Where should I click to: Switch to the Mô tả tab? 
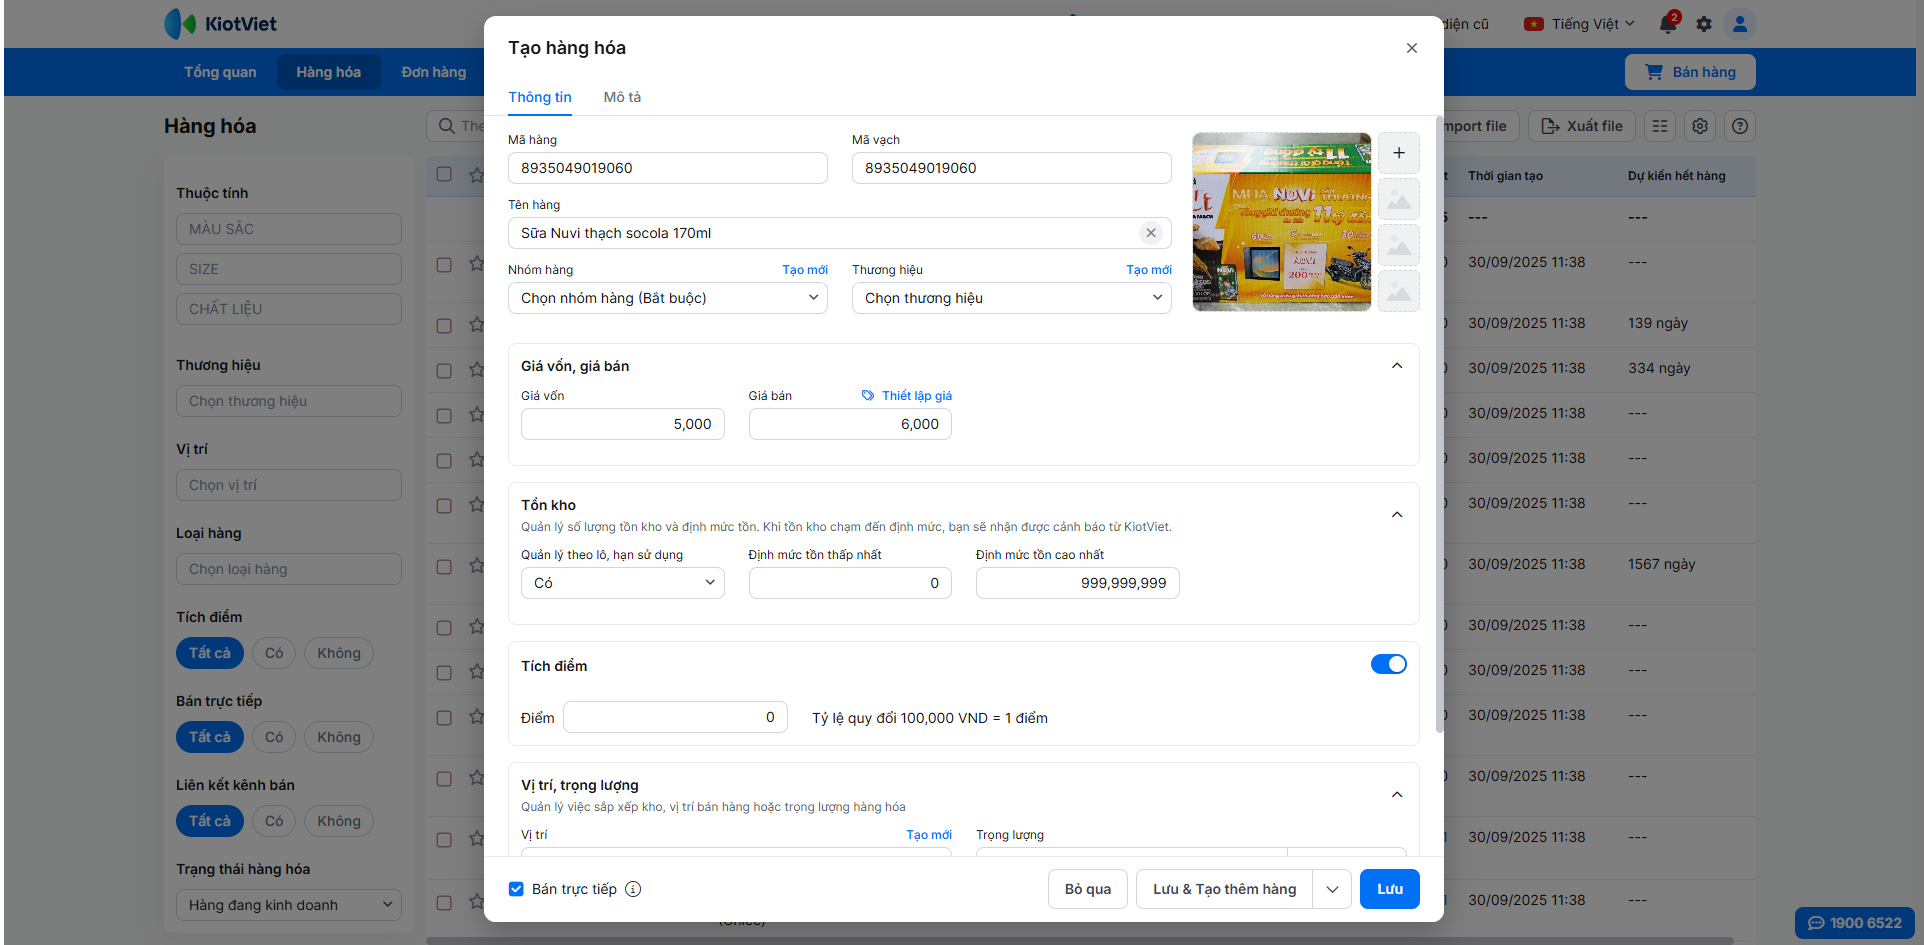point(622,97)
